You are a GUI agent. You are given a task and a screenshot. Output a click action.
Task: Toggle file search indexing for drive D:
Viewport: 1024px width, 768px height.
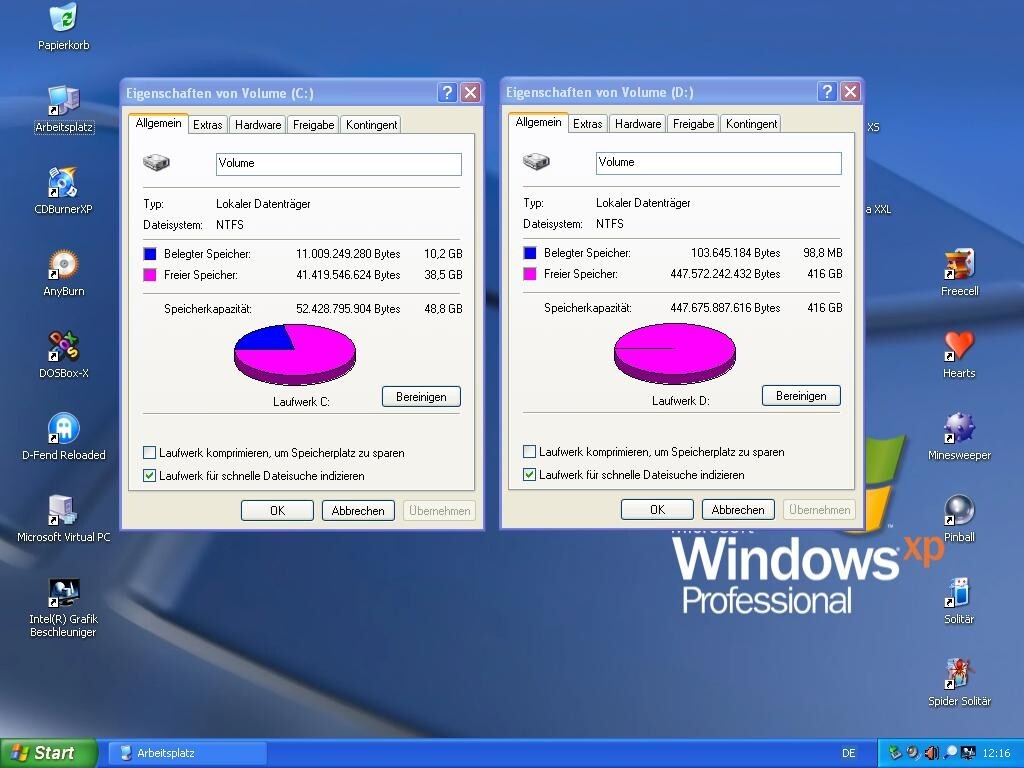click(x=530, y=475)
